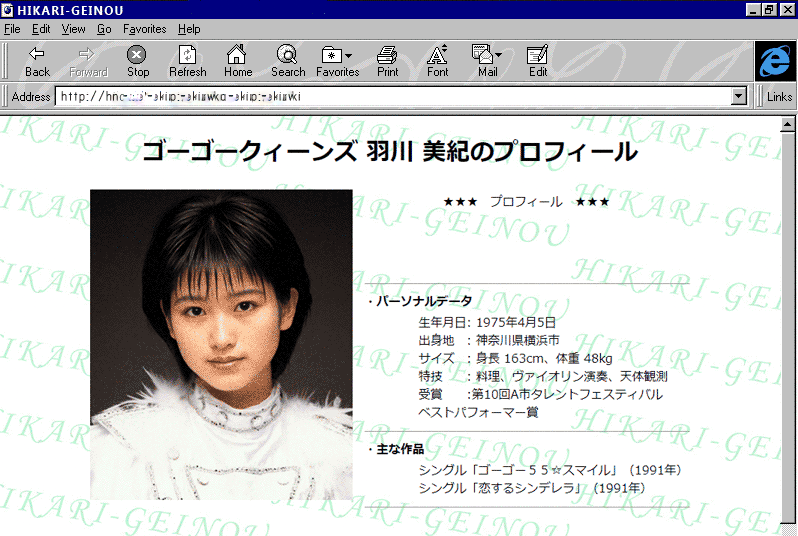Change text size with Font icon

[x=437, y=54]
